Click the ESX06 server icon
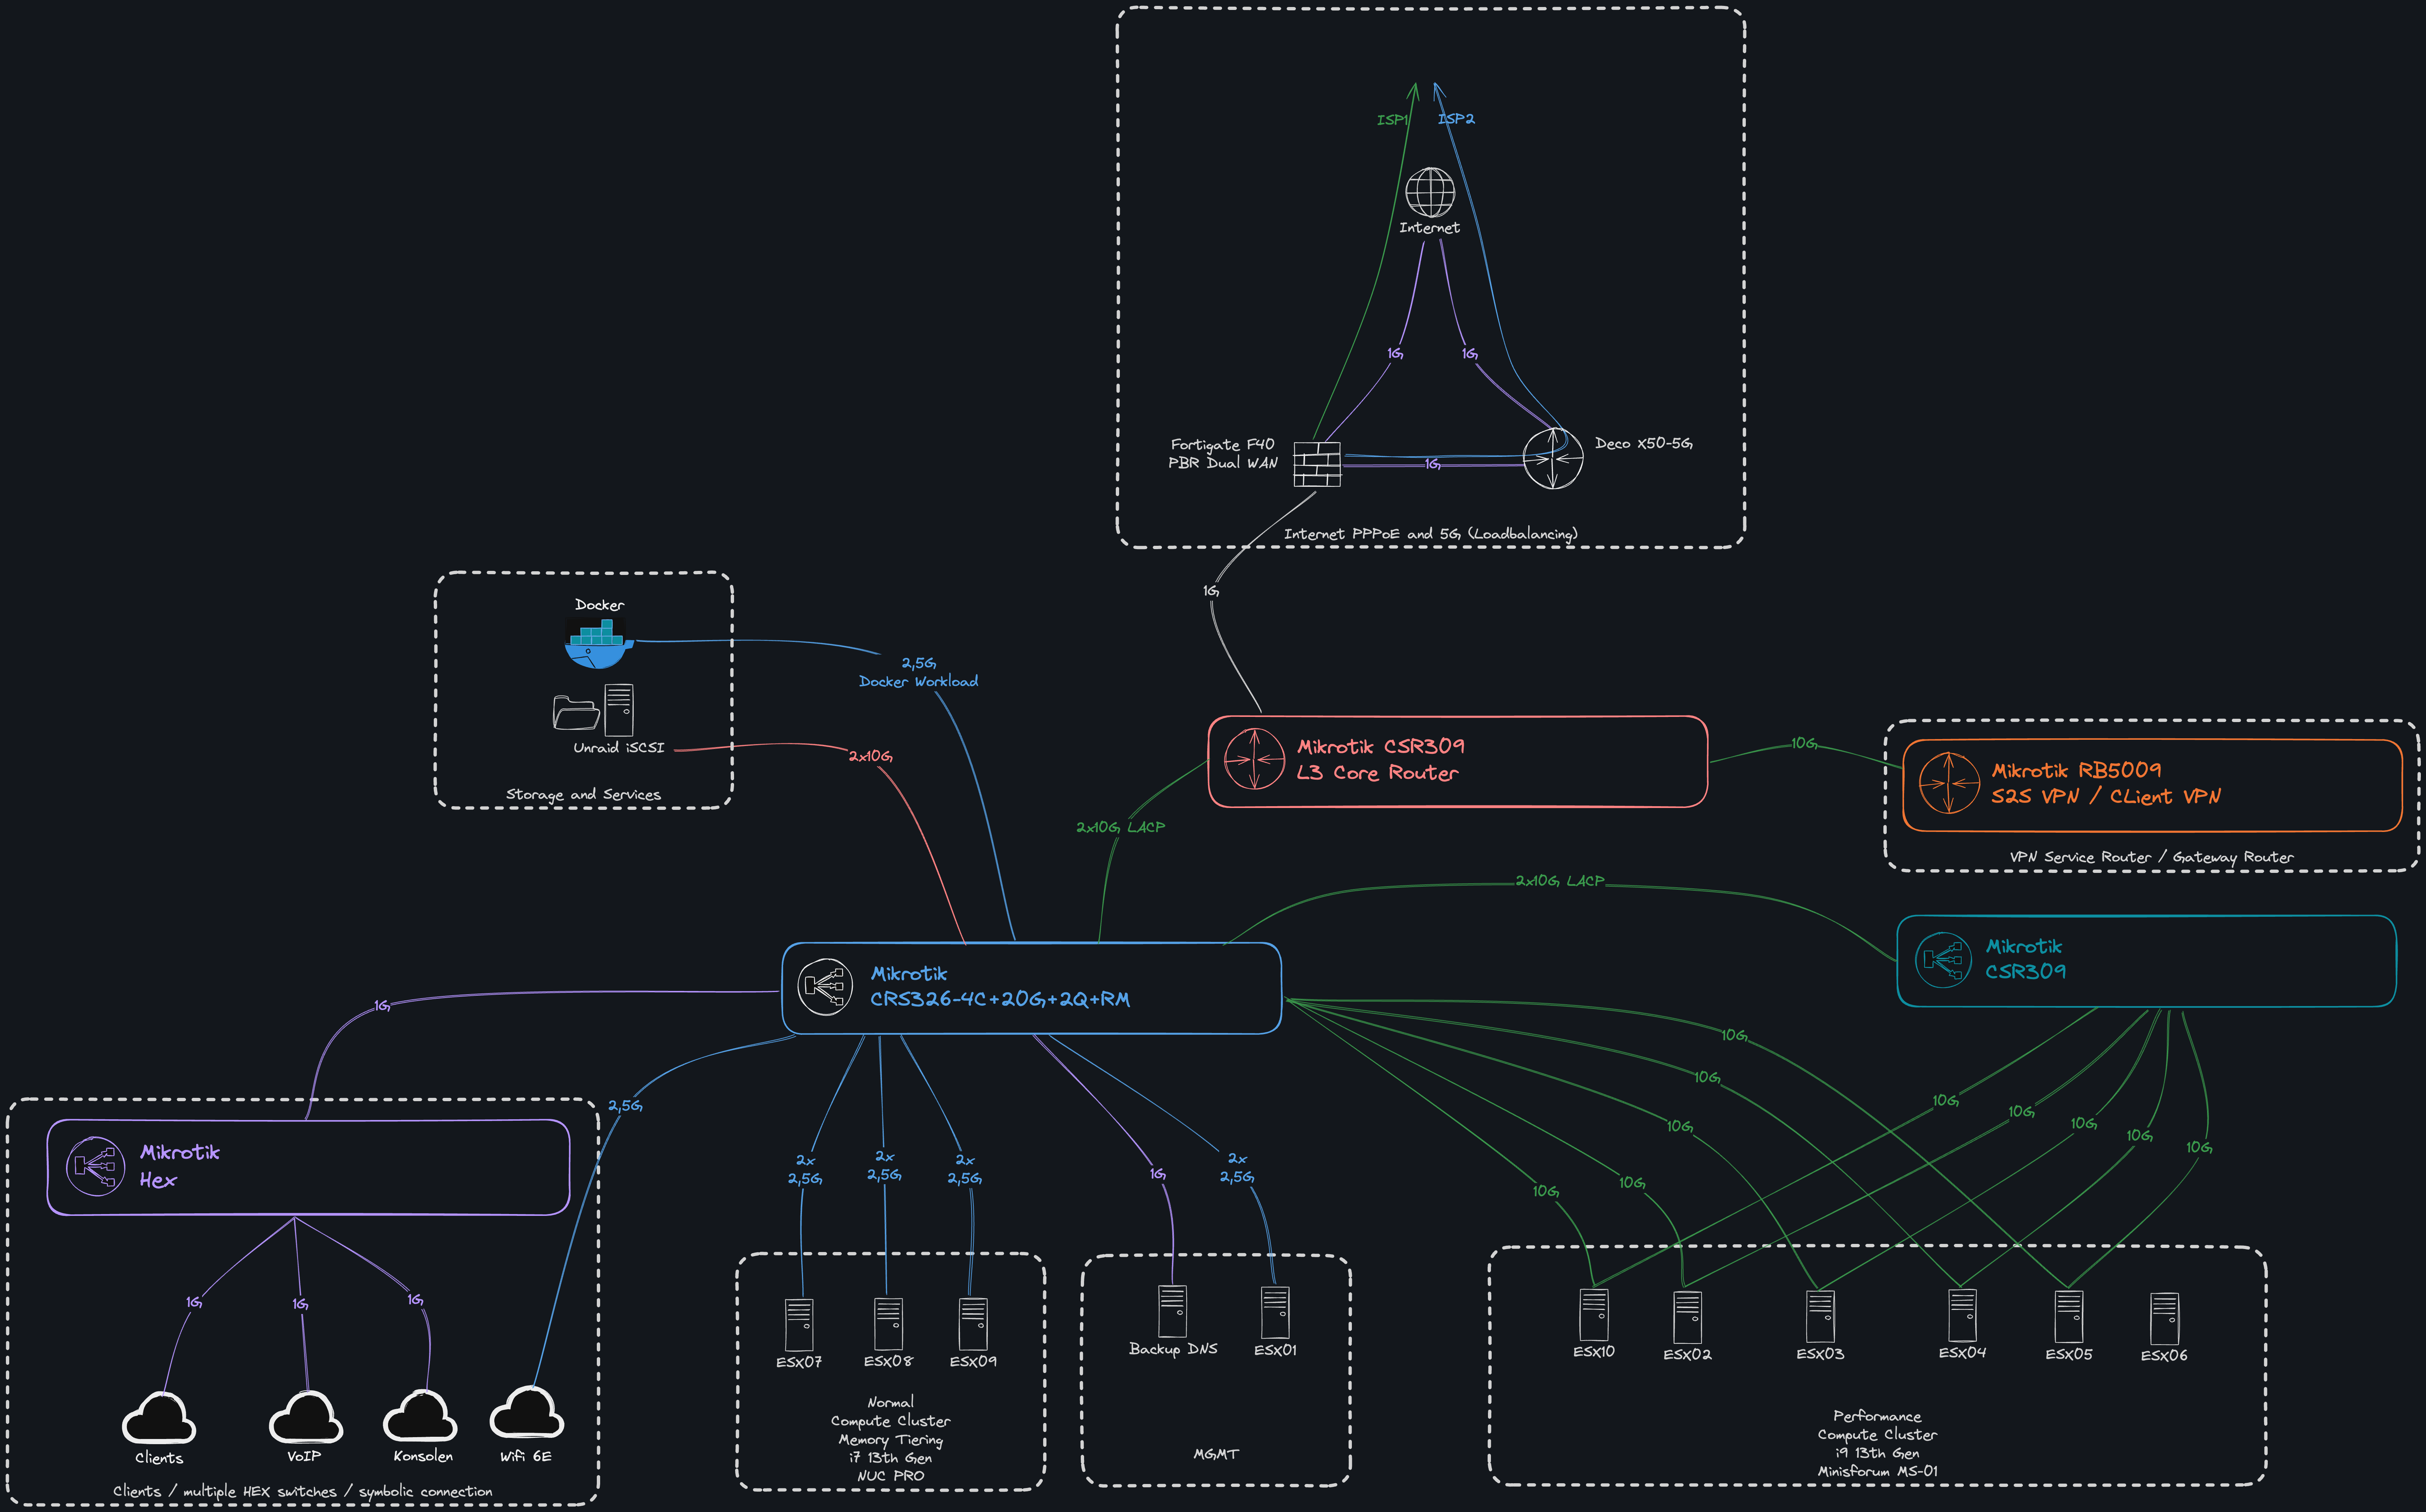 coord(2164,1319)
